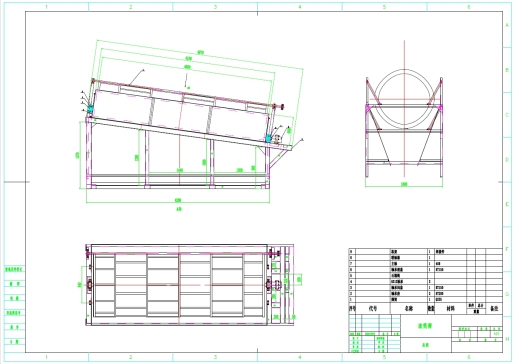This screenshot has height=364, width=515.
Task: Select the width dimension below the end view
Action: pyautogui.click(x=404, y=184)
